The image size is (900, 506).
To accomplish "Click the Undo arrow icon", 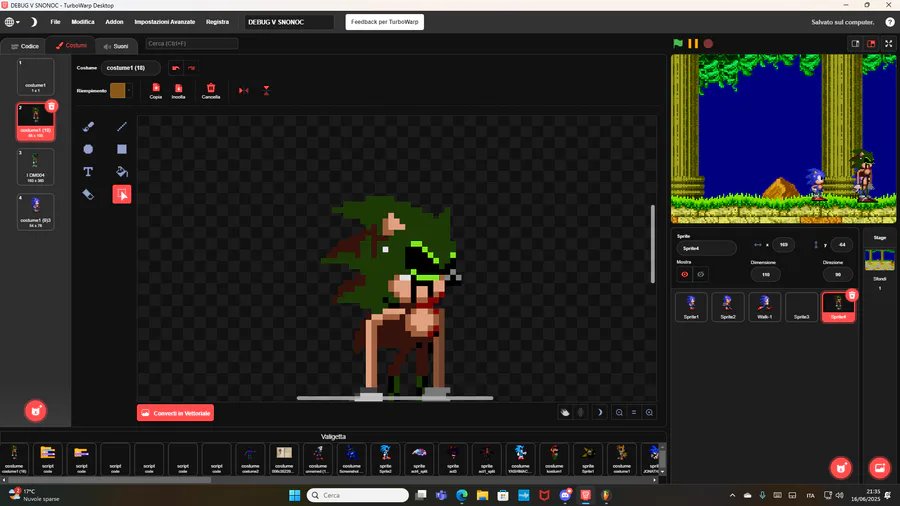I will coord(176,68).
